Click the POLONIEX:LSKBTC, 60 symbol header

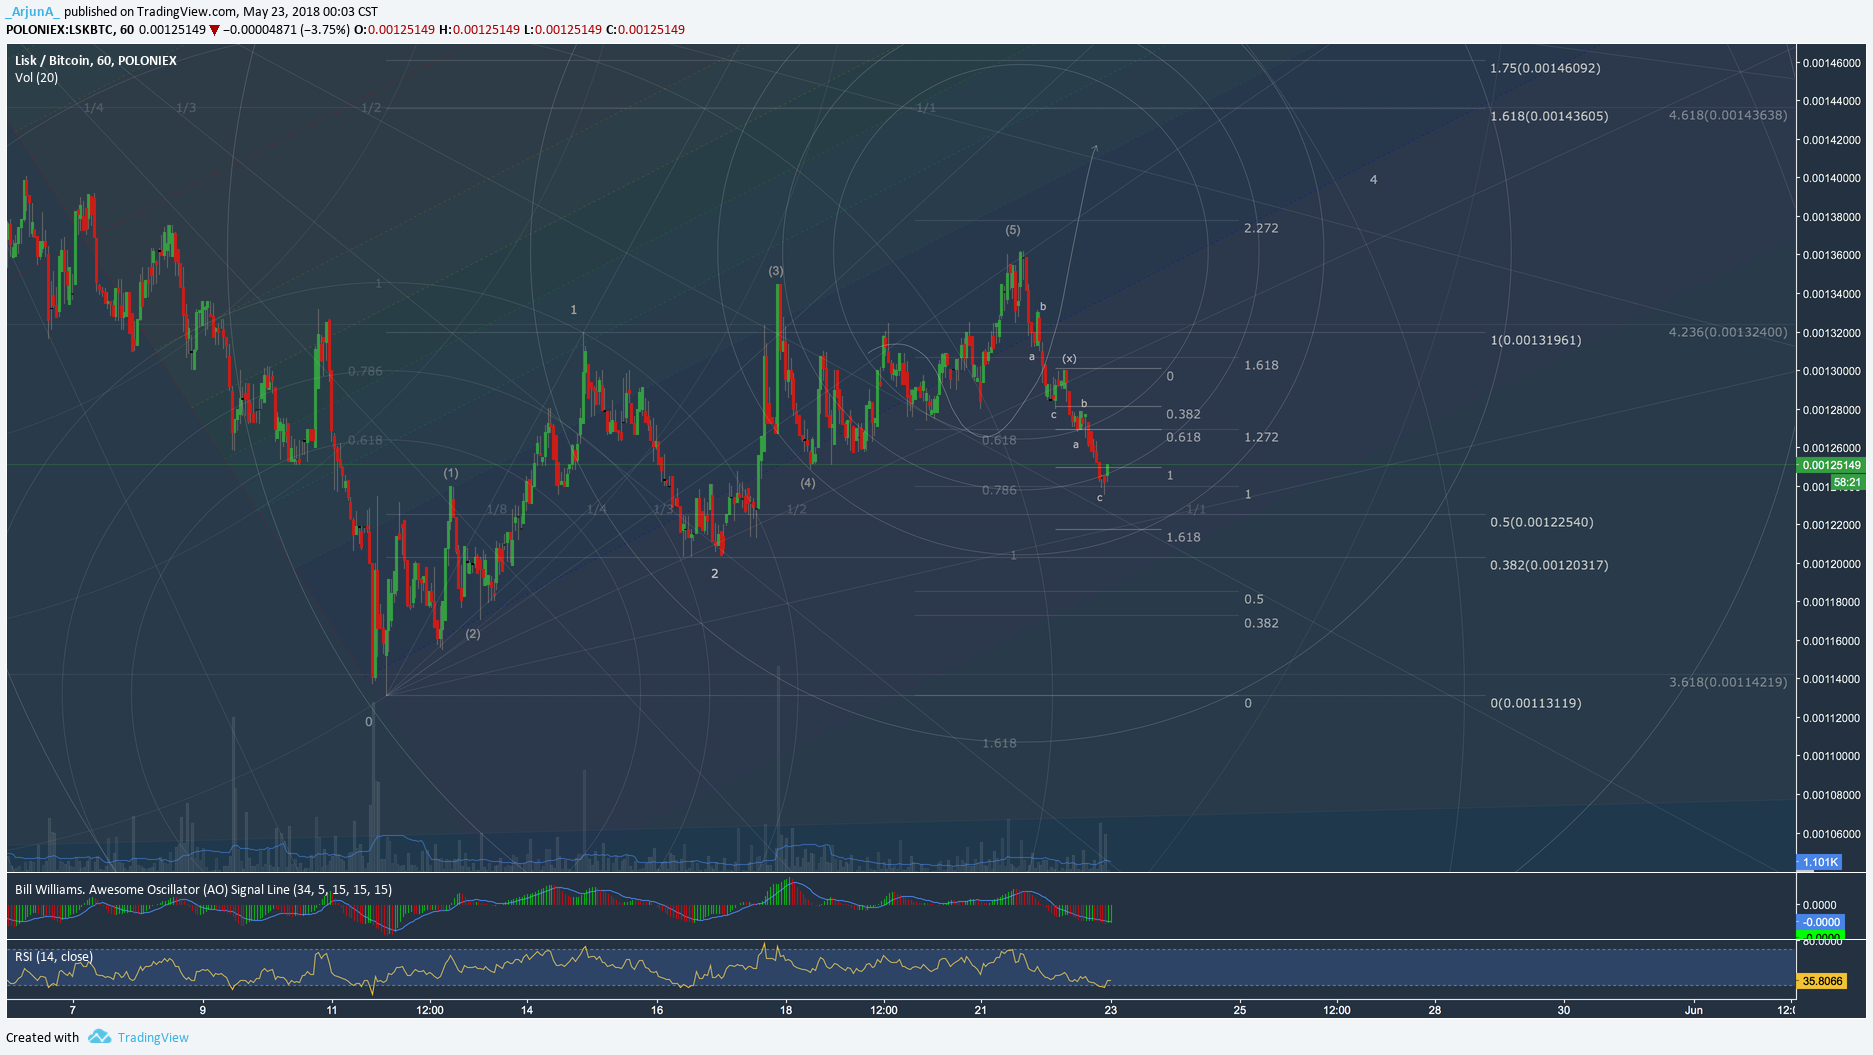(70, 30)
